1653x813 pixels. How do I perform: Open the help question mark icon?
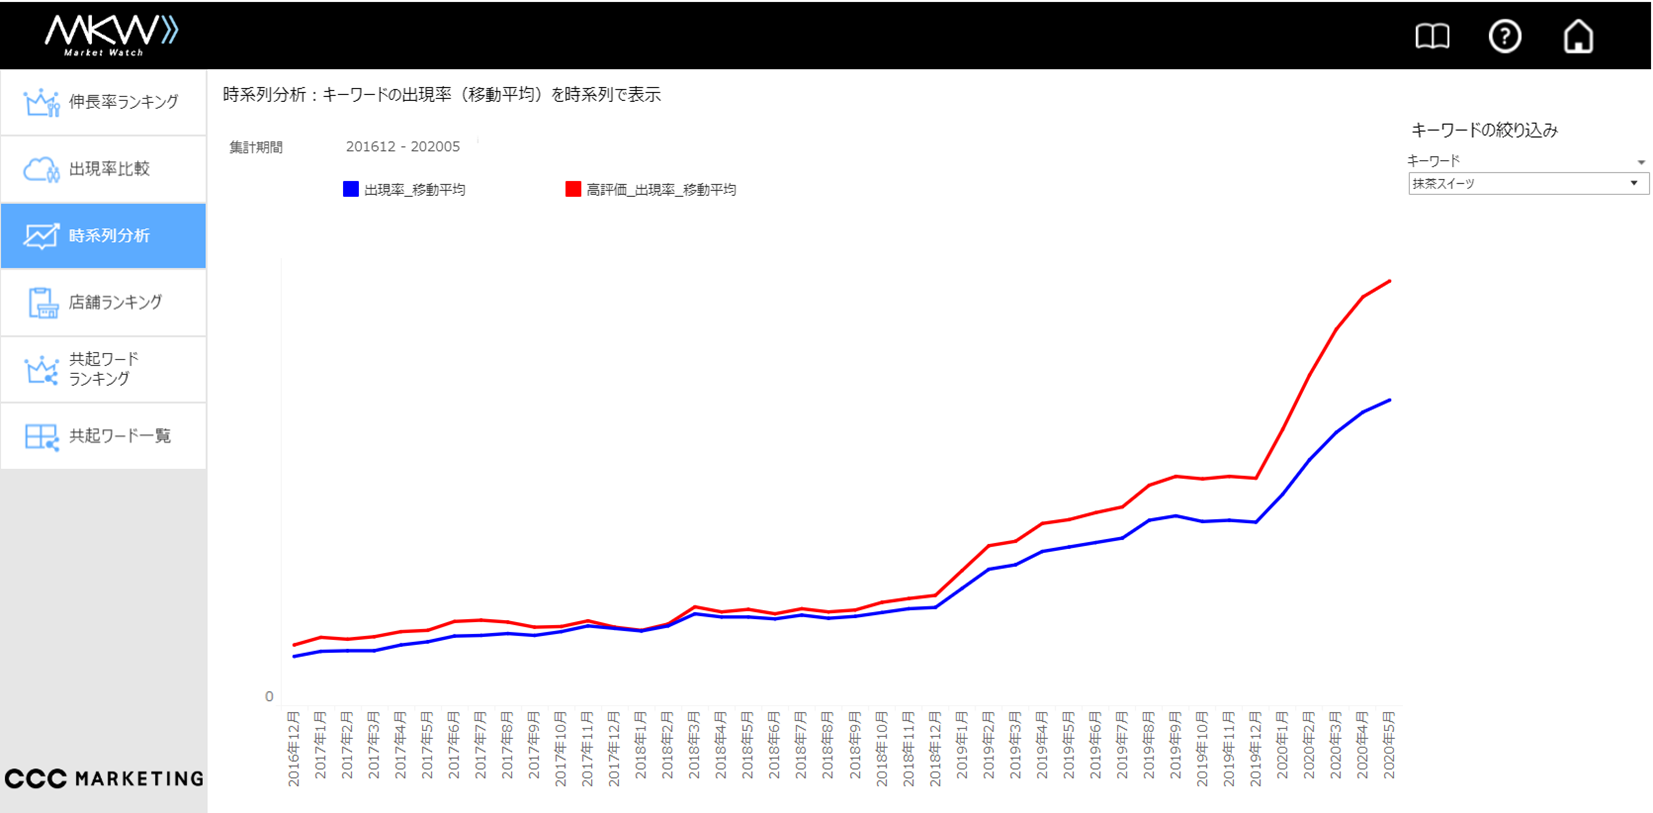[1504, 37]
